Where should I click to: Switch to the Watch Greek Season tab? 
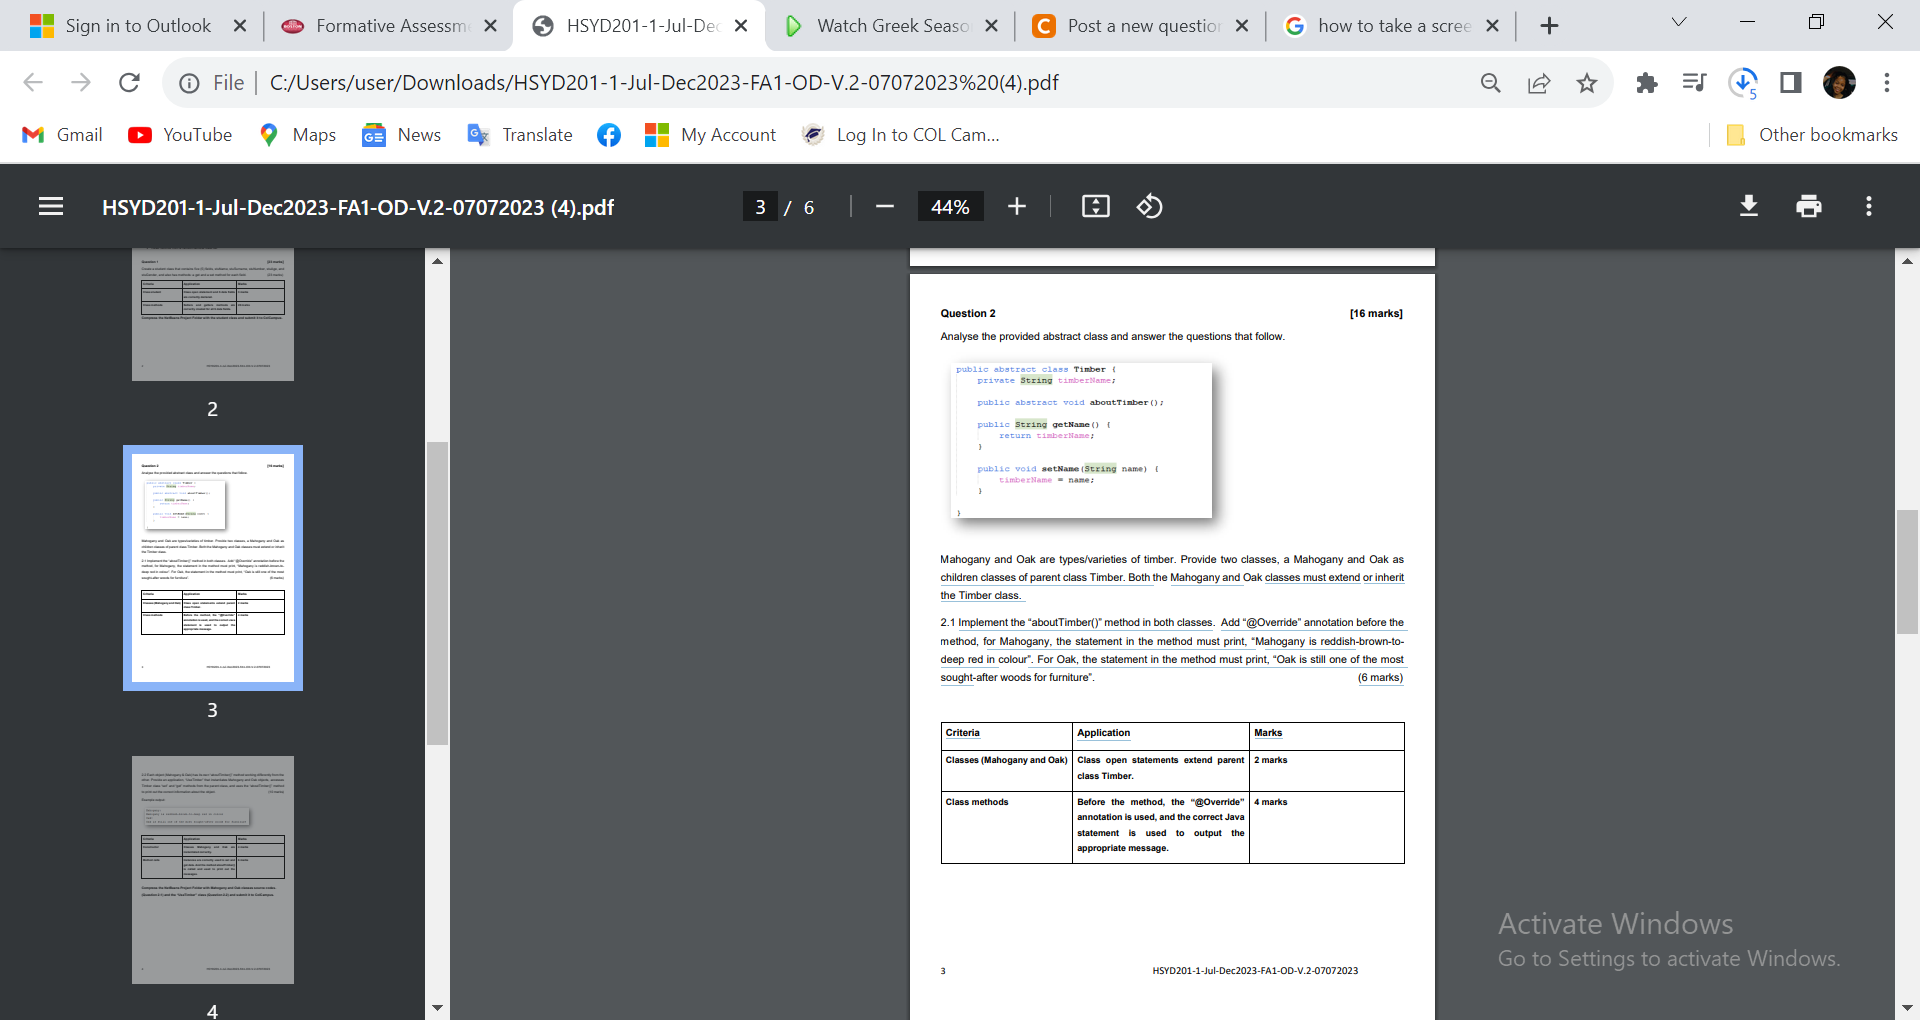pos(888,25)
